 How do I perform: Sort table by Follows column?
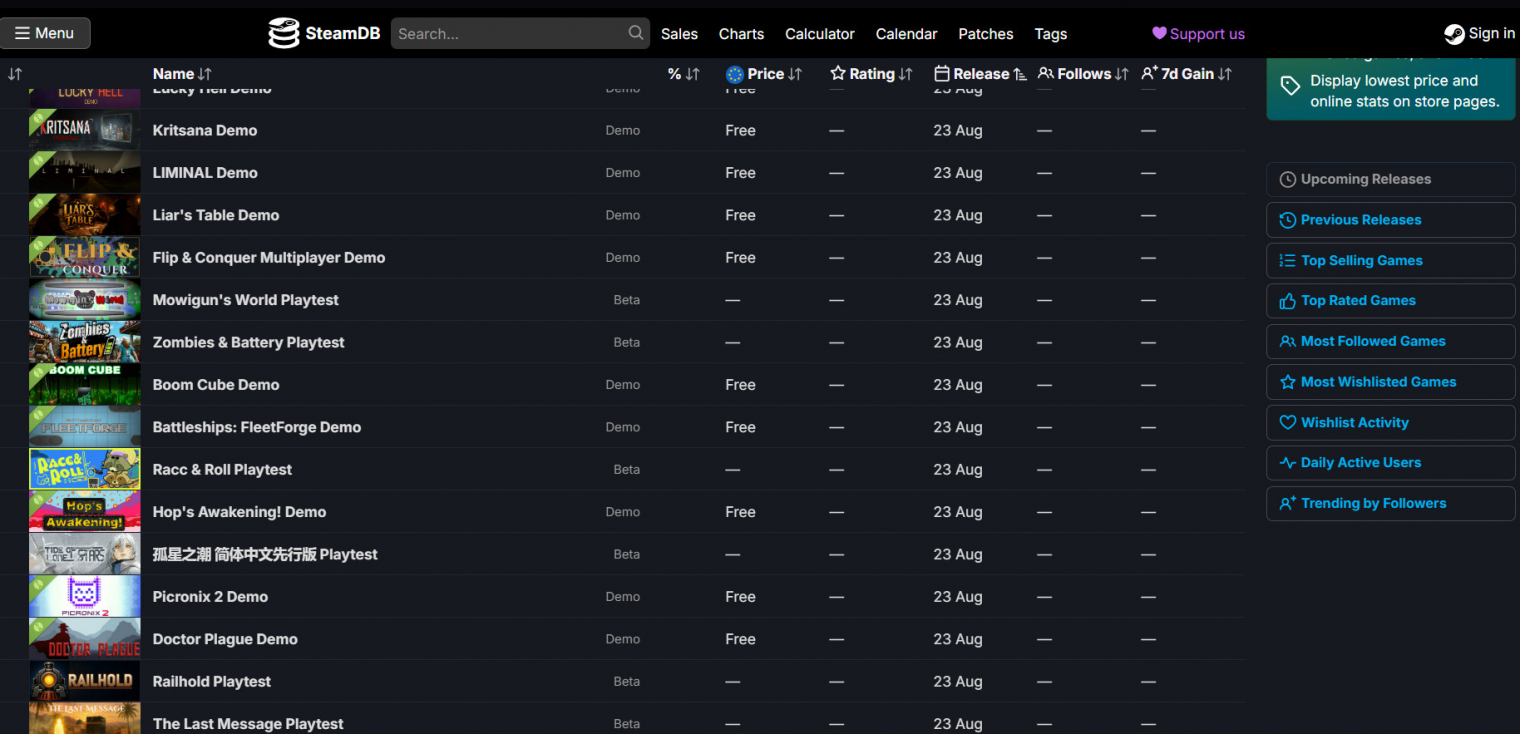pos(1083,74)
